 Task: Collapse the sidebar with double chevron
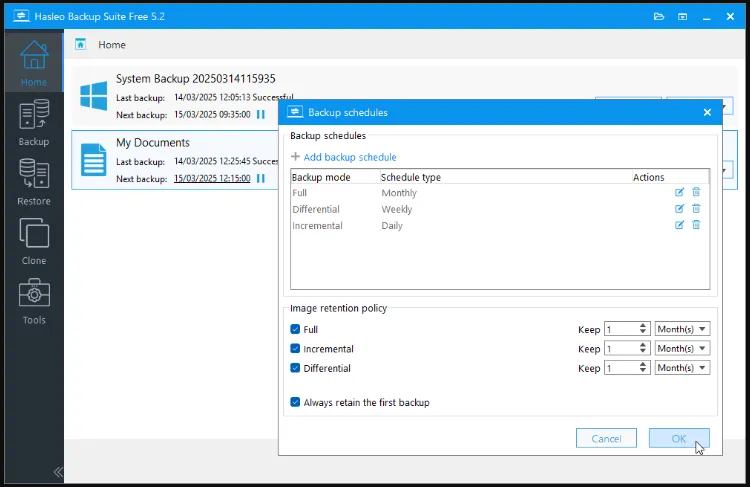point(58,472)
